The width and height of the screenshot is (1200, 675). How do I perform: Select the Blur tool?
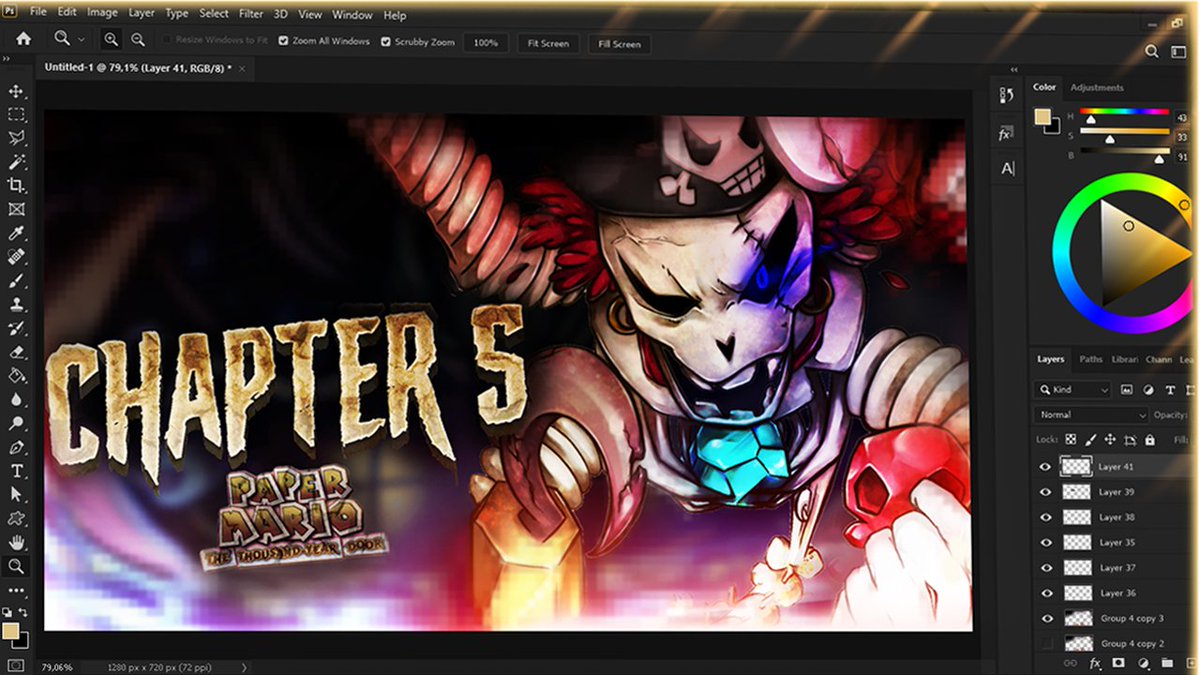point(17,400)
